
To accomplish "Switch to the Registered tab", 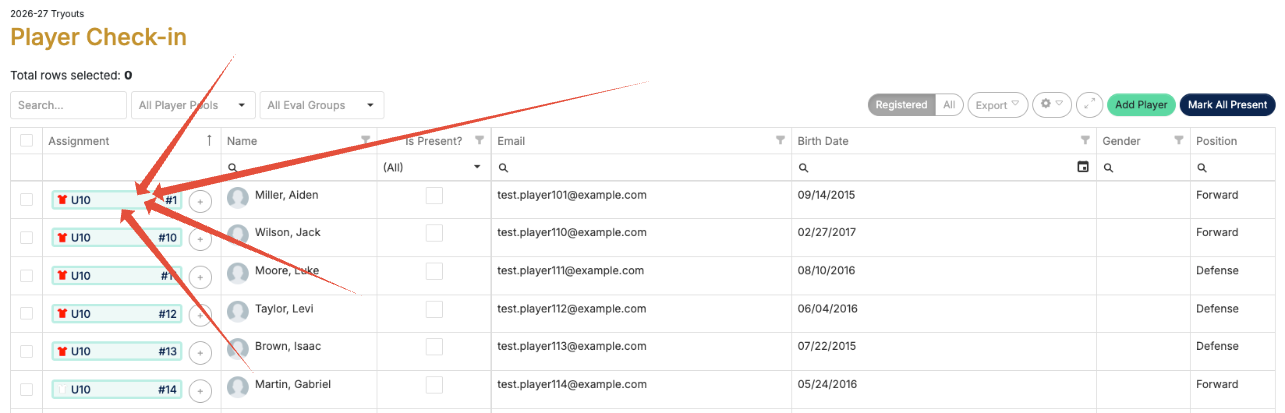I will 901,105.
